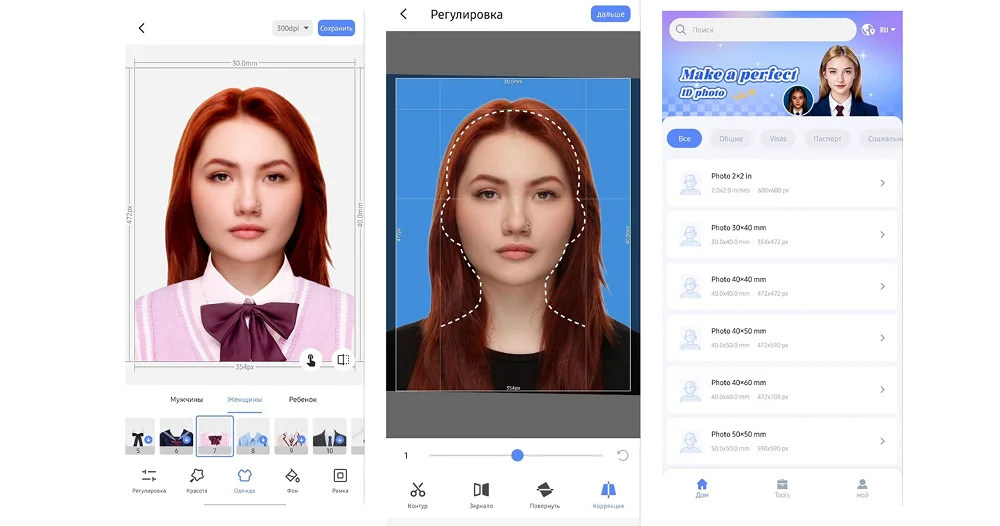Open the Регулировка adjustment tool
The width and height of the screenshot is (1000, 526).
[x=149, y=481]
